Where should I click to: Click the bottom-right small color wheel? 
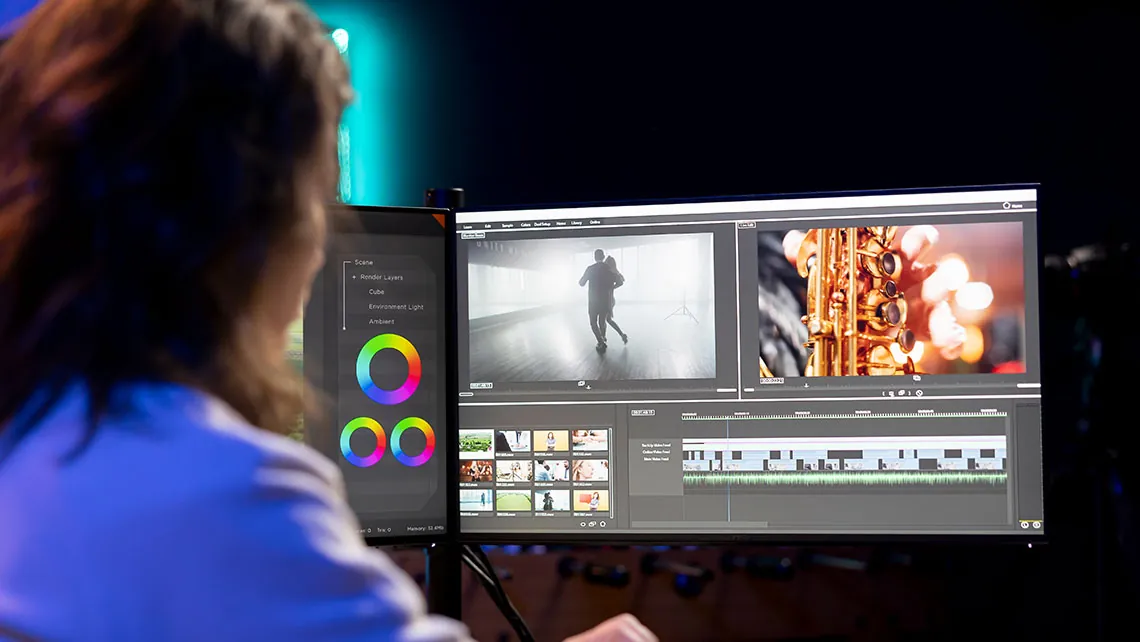(x=412, y=442)
